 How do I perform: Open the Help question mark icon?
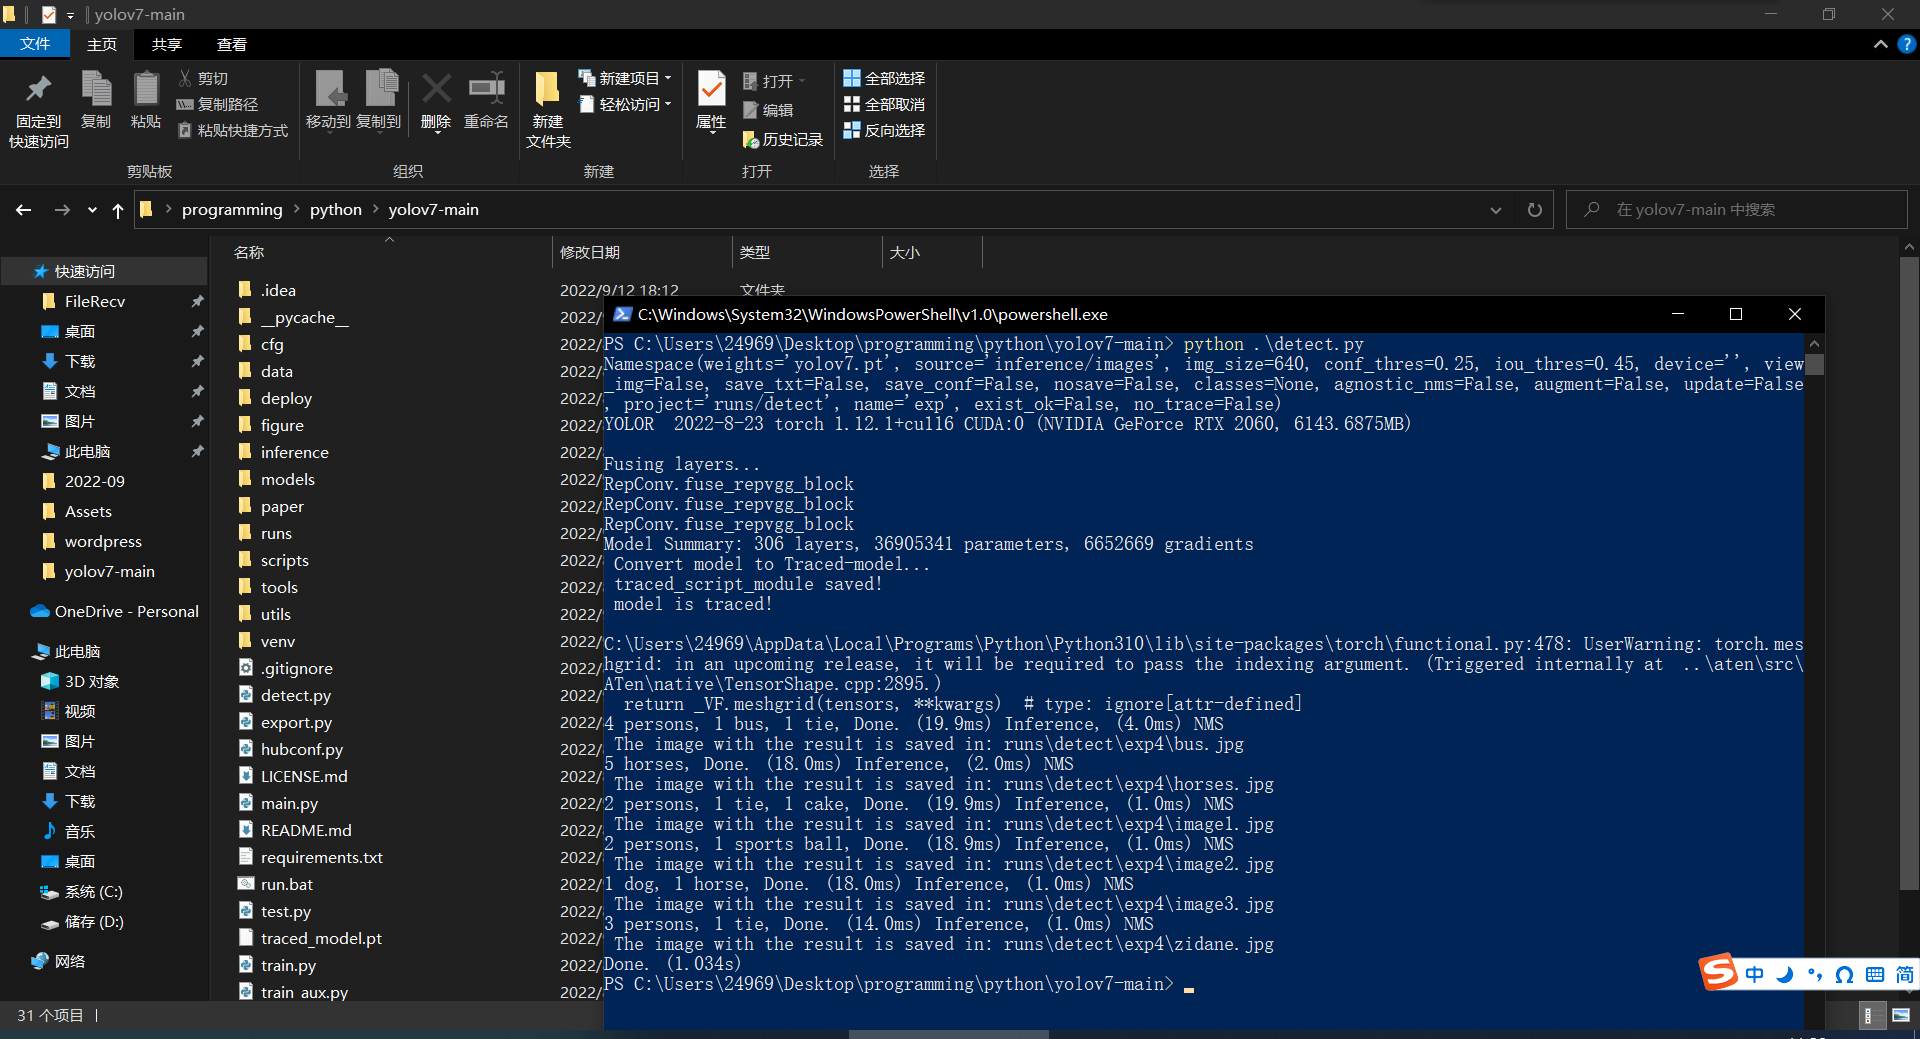pyautogui.click(x=1907, y=44)
